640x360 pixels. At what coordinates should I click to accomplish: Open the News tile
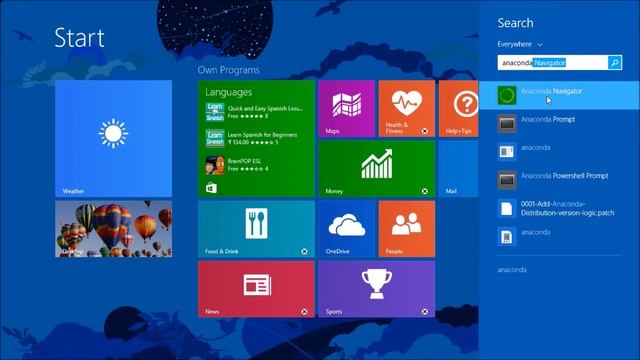pyautogui.click(x=256, y=289)
